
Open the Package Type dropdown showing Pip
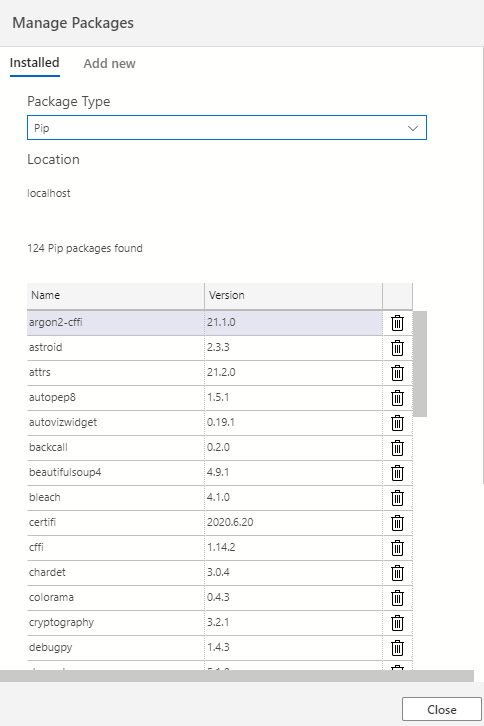pos(227,128)
